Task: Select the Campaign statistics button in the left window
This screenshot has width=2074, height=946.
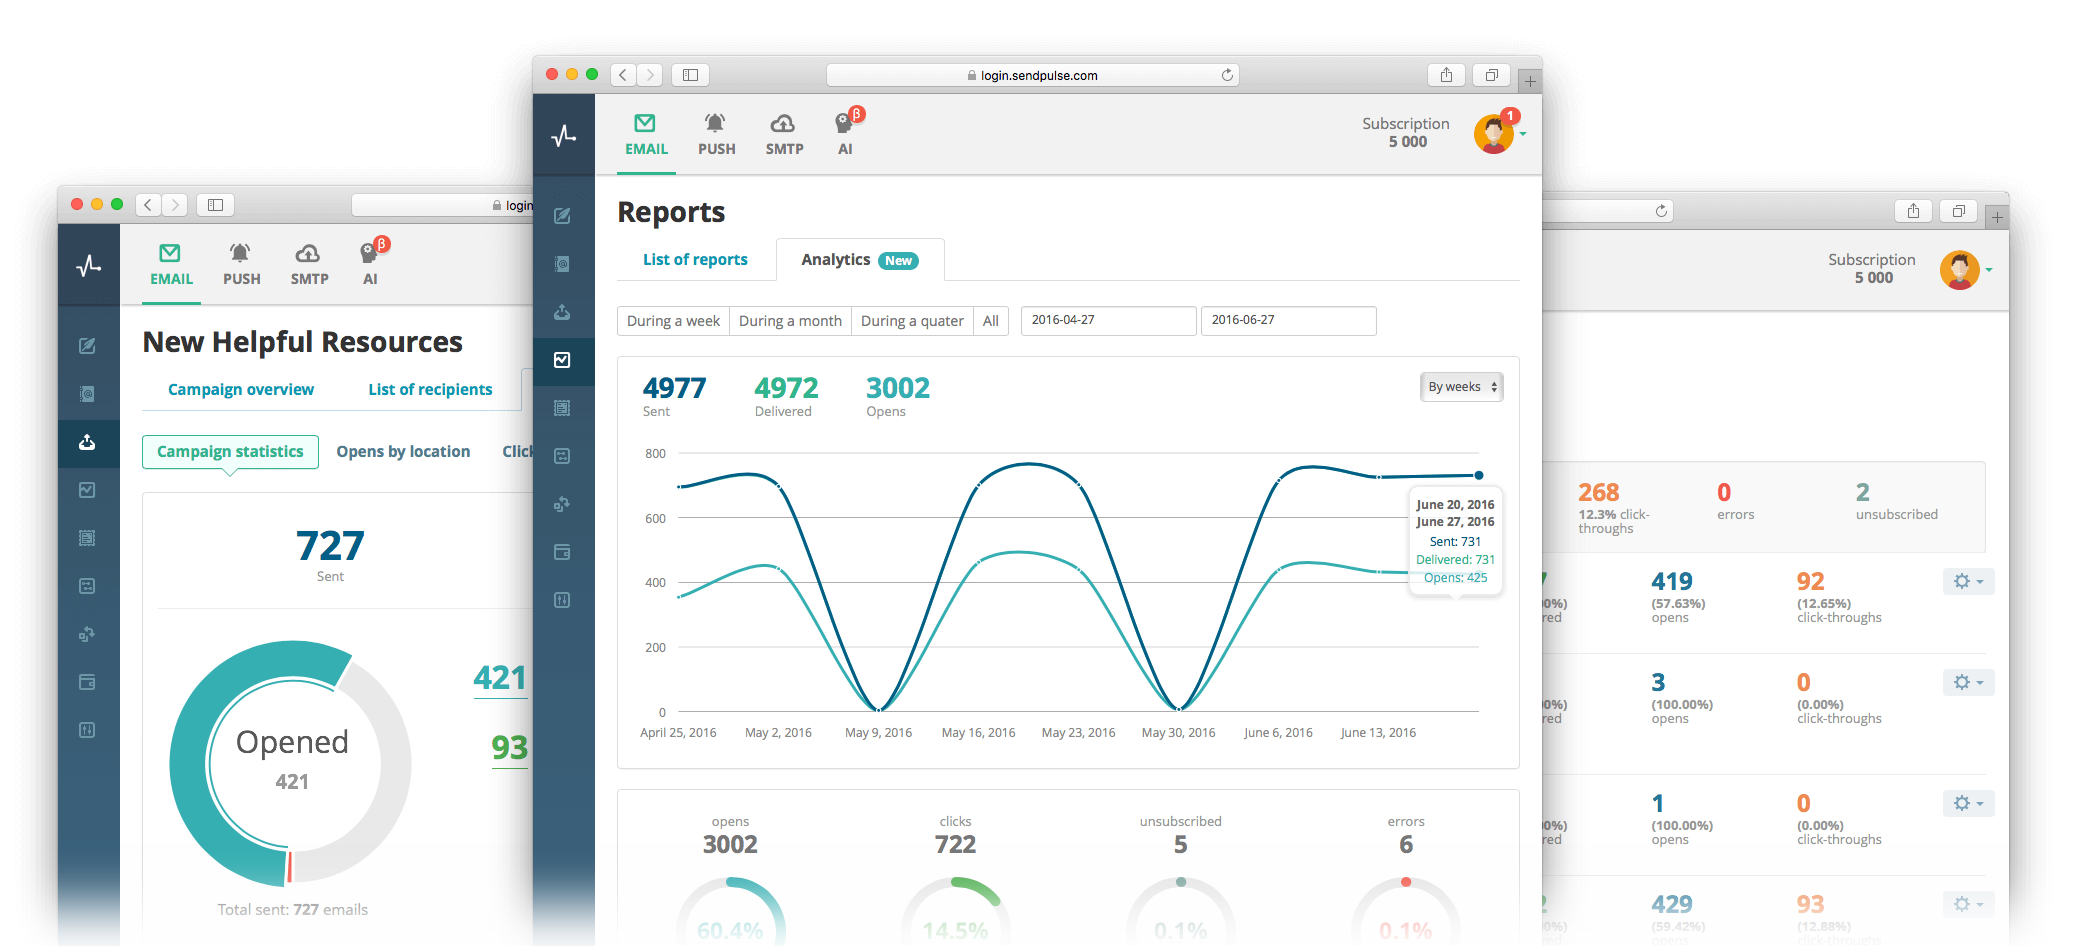Action: tap(230, 452)
